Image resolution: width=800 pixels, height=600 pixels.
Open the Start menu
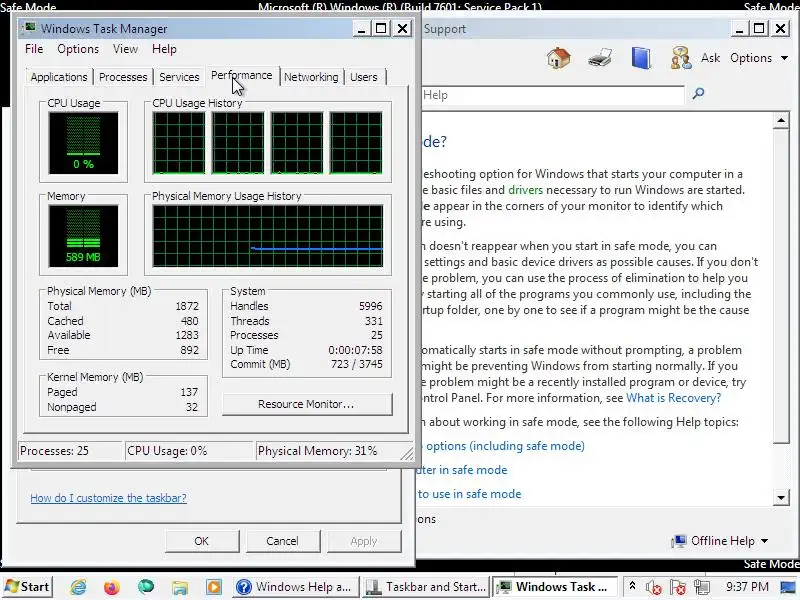pyautogui.click(x=27, y=587)
